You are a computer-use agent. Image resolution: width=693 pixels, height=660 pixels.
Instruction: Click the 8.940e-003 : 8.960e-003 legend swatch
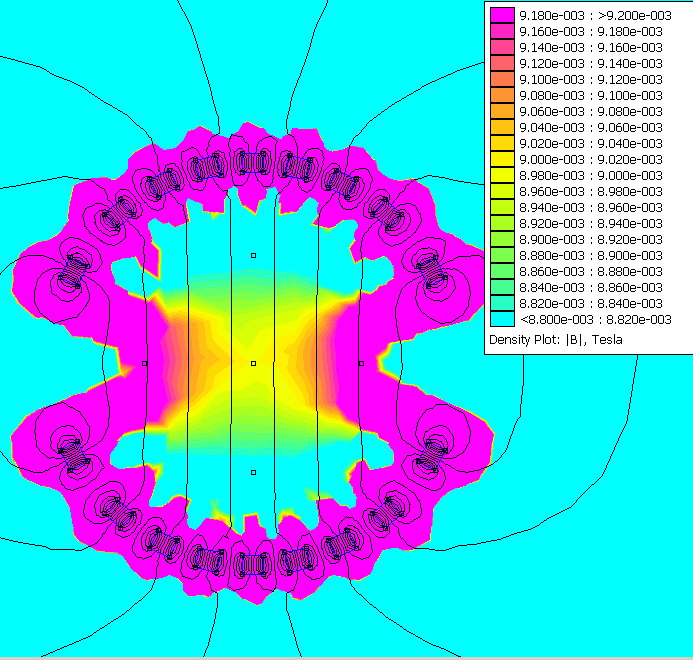point(501,207)
